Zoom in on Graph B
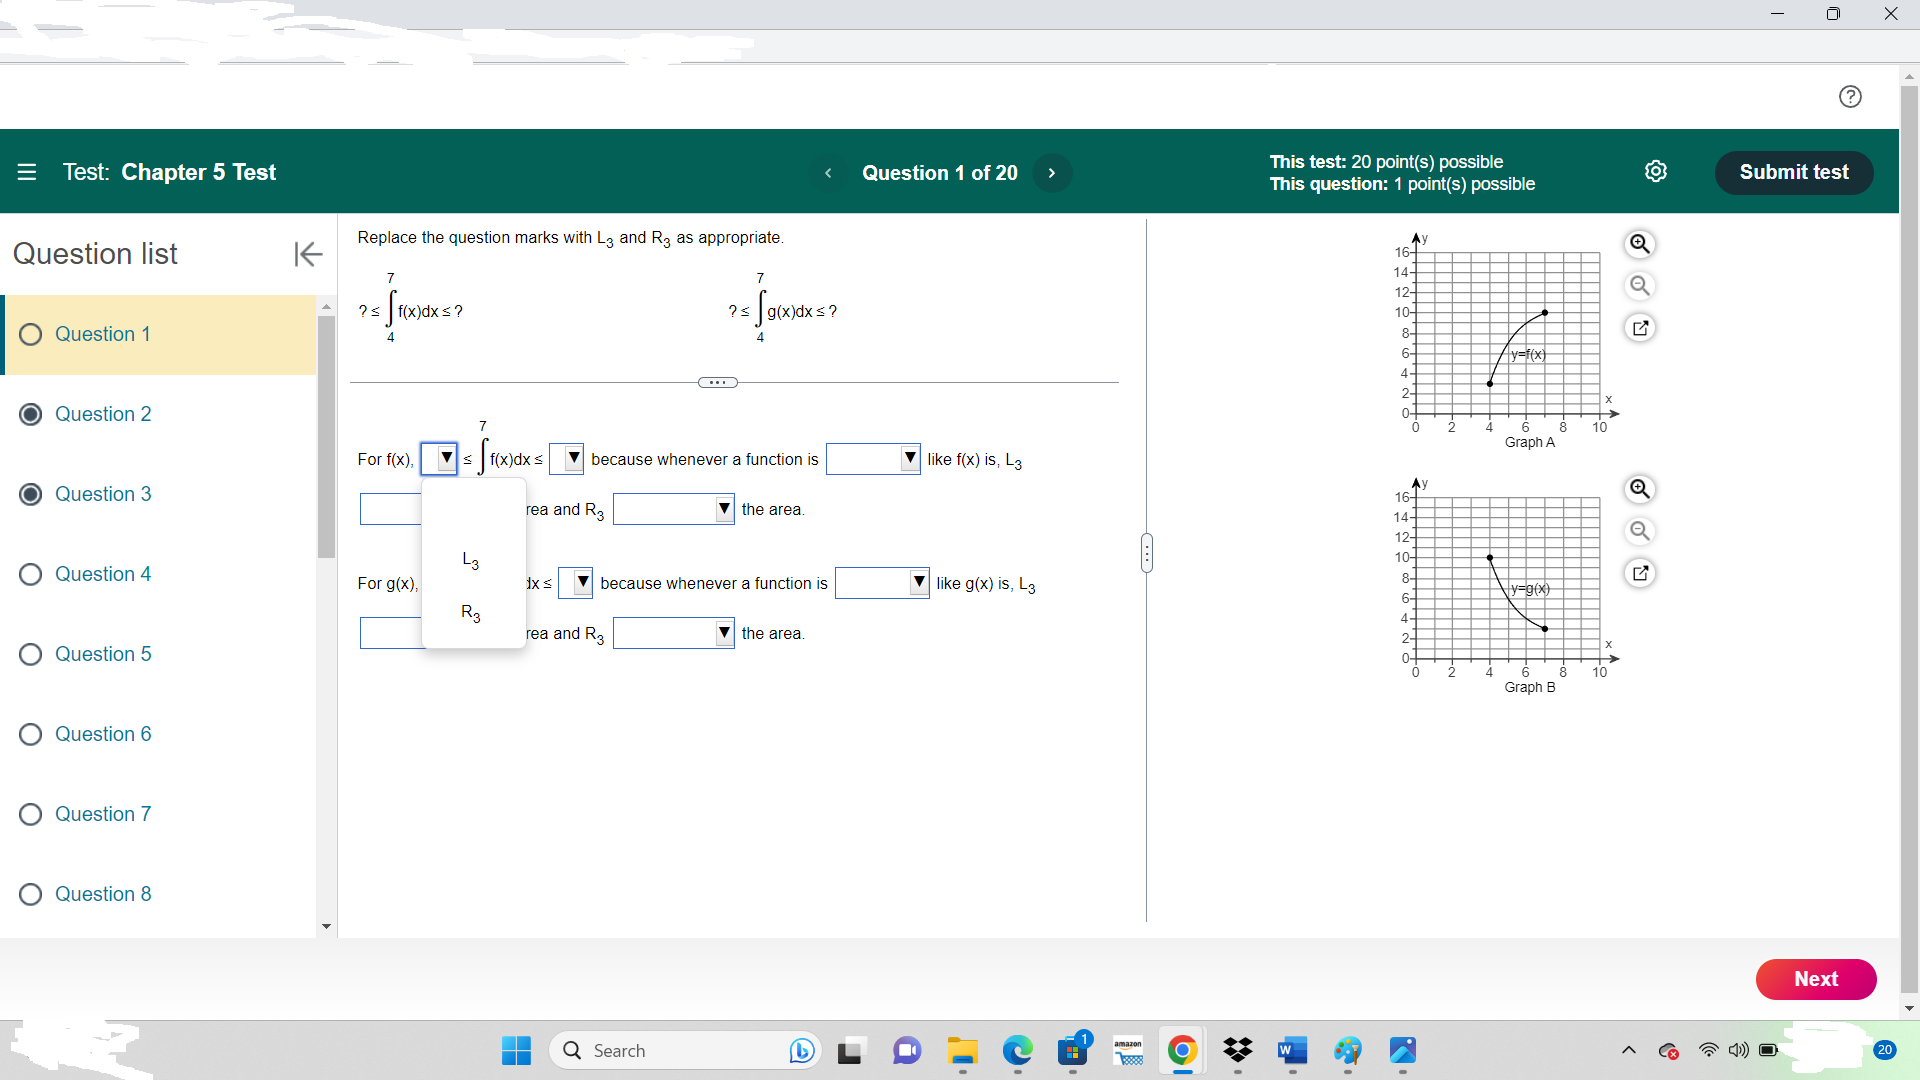 click(1640, 489)
